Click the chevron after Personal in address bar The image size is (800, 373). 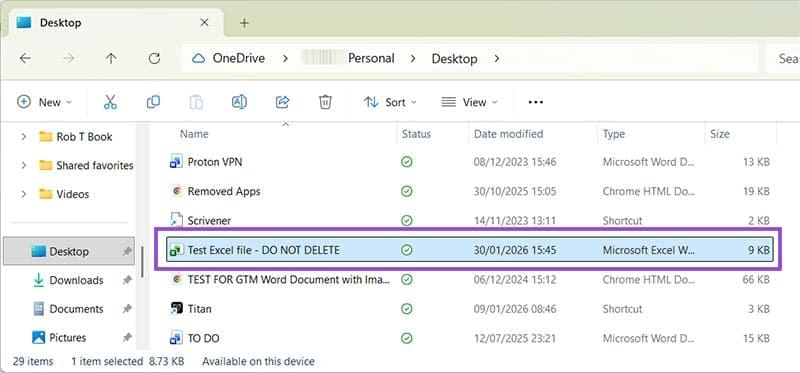coord(413,59)
